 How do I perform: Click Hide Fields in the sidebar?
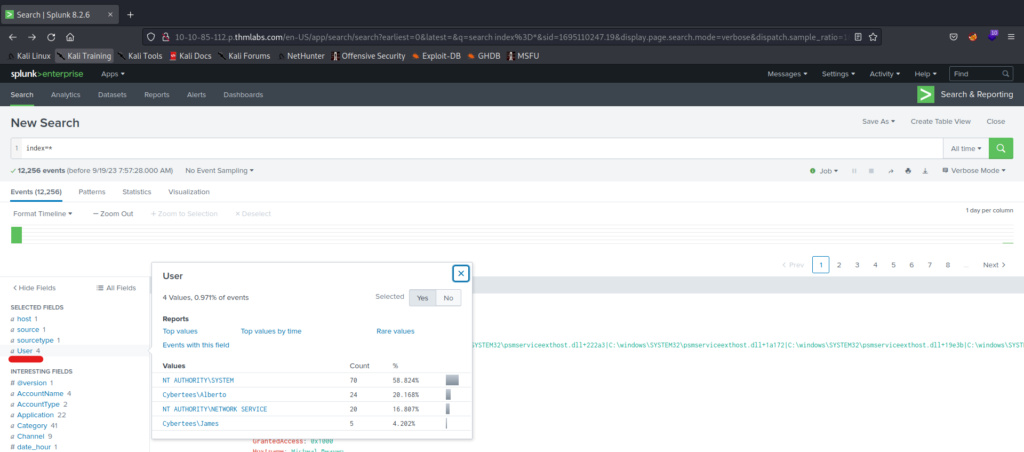pyautogui.click(x=34, y=287)
